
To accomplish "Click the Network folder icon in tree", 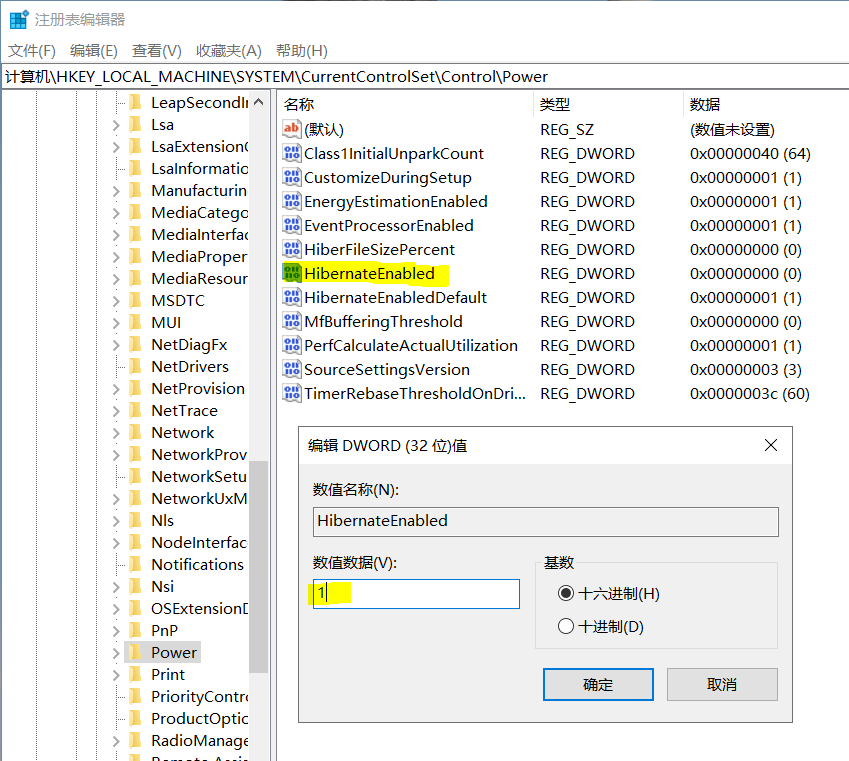I will (135, 432).
